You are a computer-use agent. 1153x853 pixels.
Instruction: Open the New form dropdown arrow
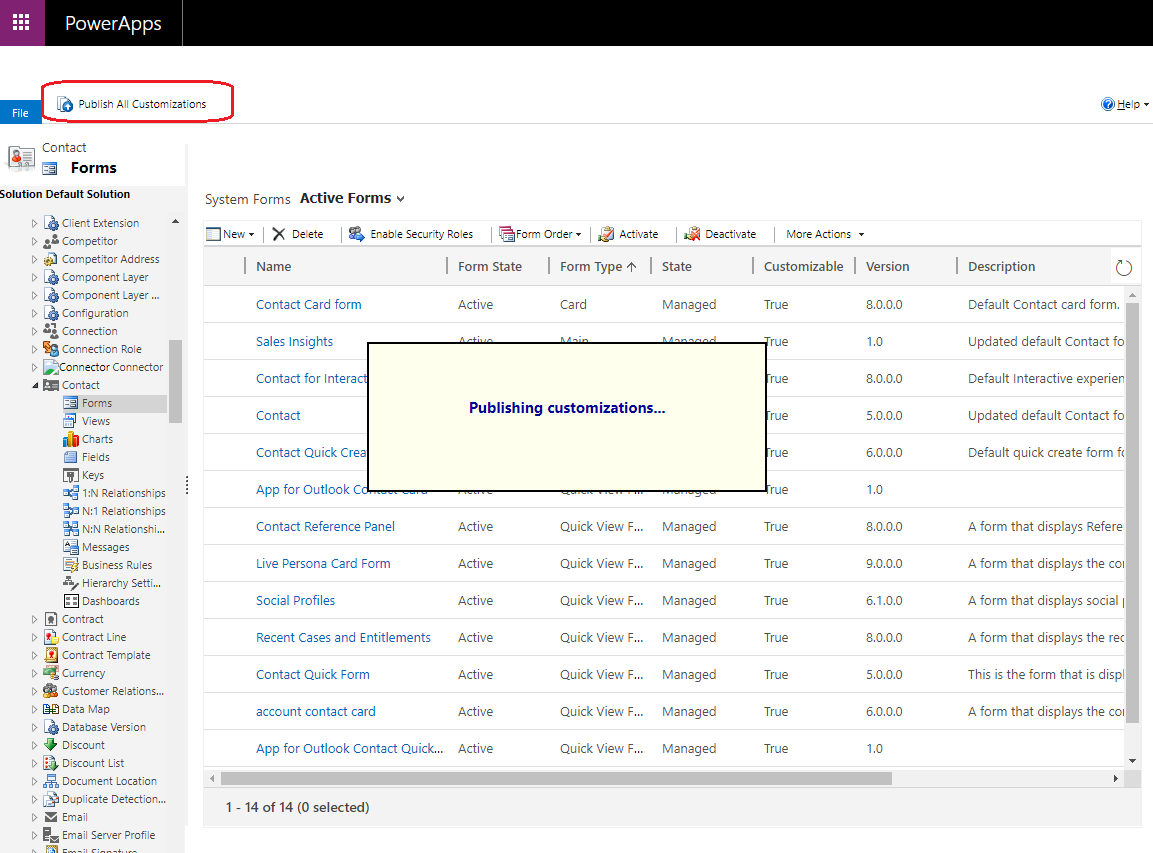251,235
